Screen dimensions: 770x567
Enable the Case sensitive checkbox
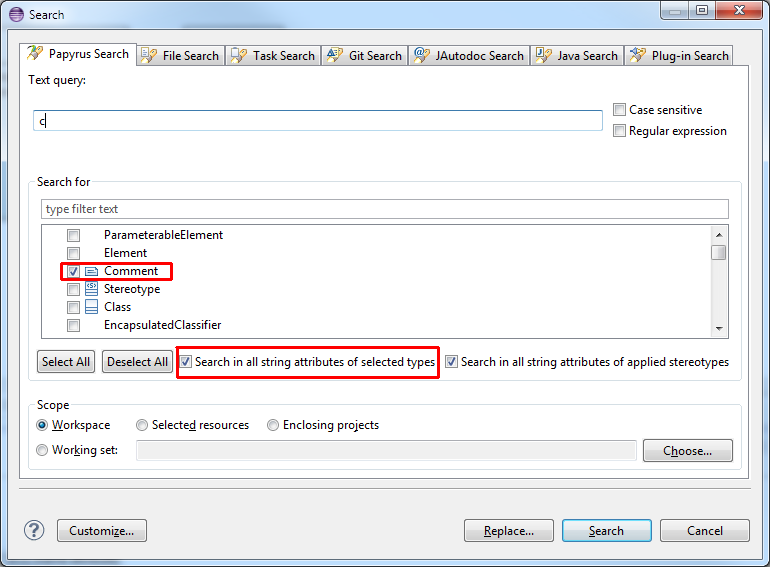coord(619,109)
